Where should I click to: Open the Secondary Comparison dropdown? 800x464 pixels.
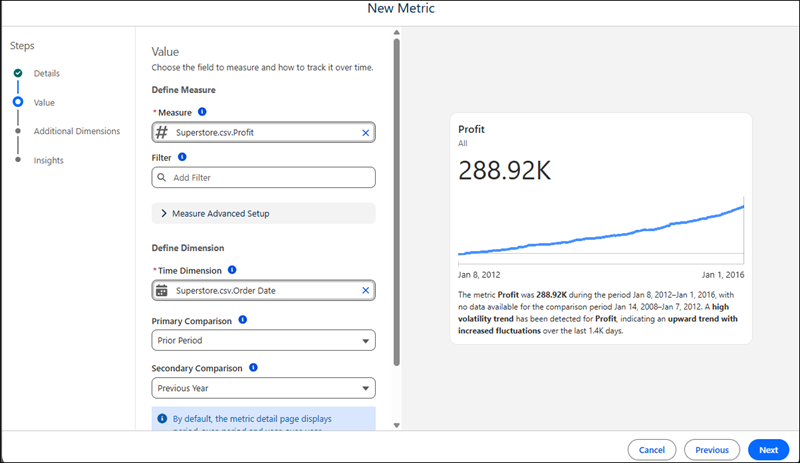pos(263,388)
